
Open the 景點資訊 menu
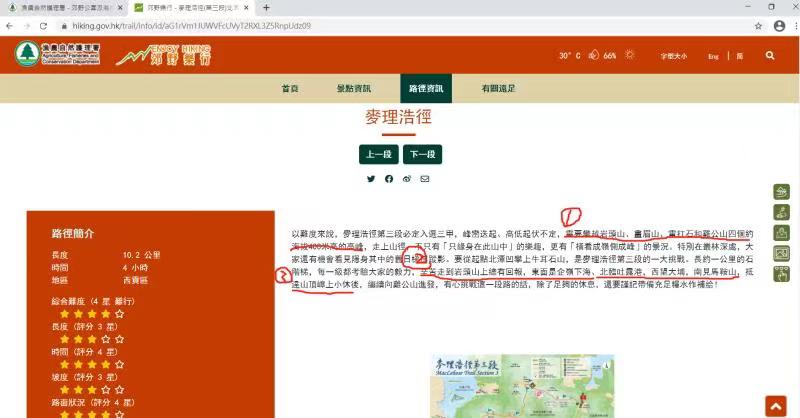pos(355,89)
